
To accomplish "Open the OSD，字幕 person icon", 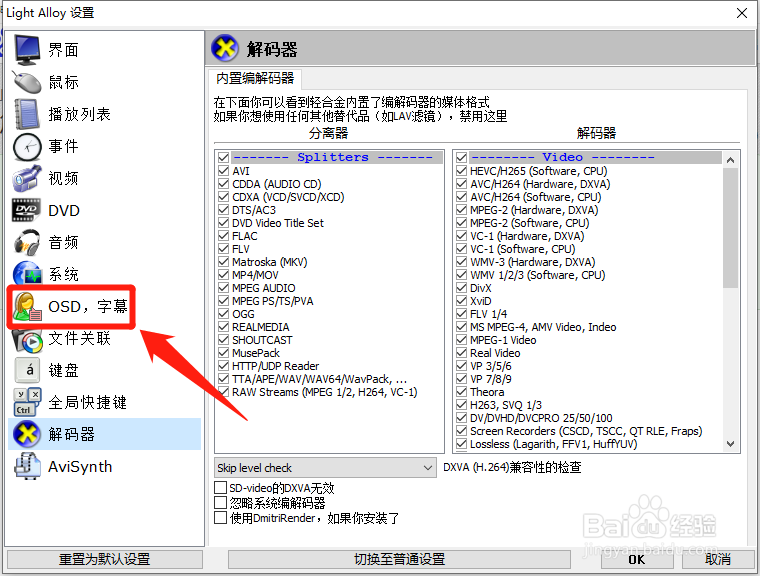I will tap(28, 306).
